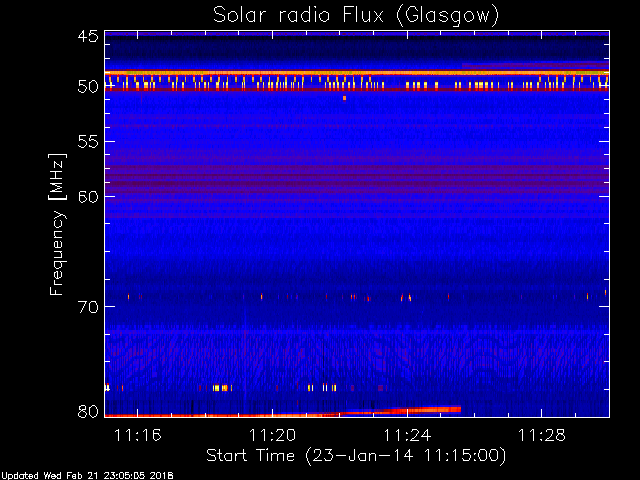Click the 11:16 time tick label
The image size is (640, 480).
pyautogui.click(x=138, y=435)
